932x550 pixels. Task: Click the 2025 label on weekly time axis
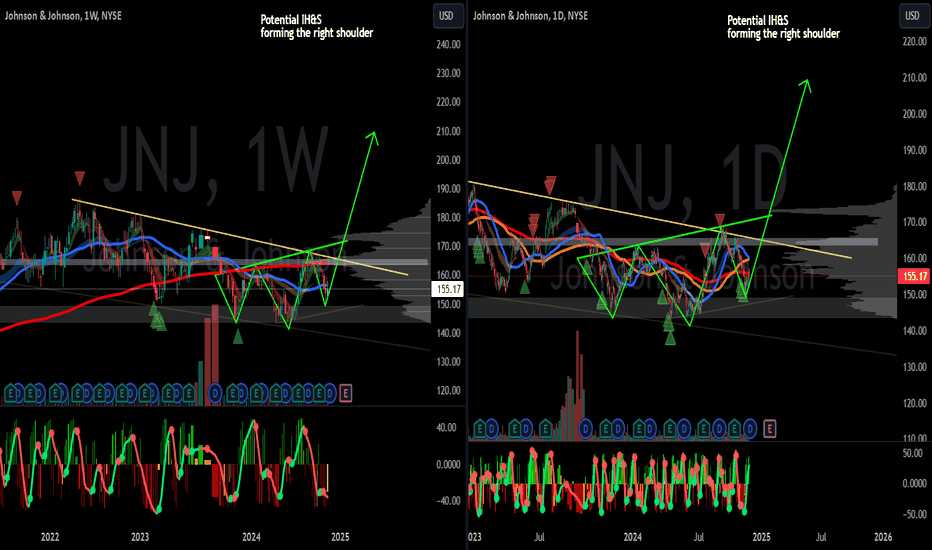[x=340, y=537]
